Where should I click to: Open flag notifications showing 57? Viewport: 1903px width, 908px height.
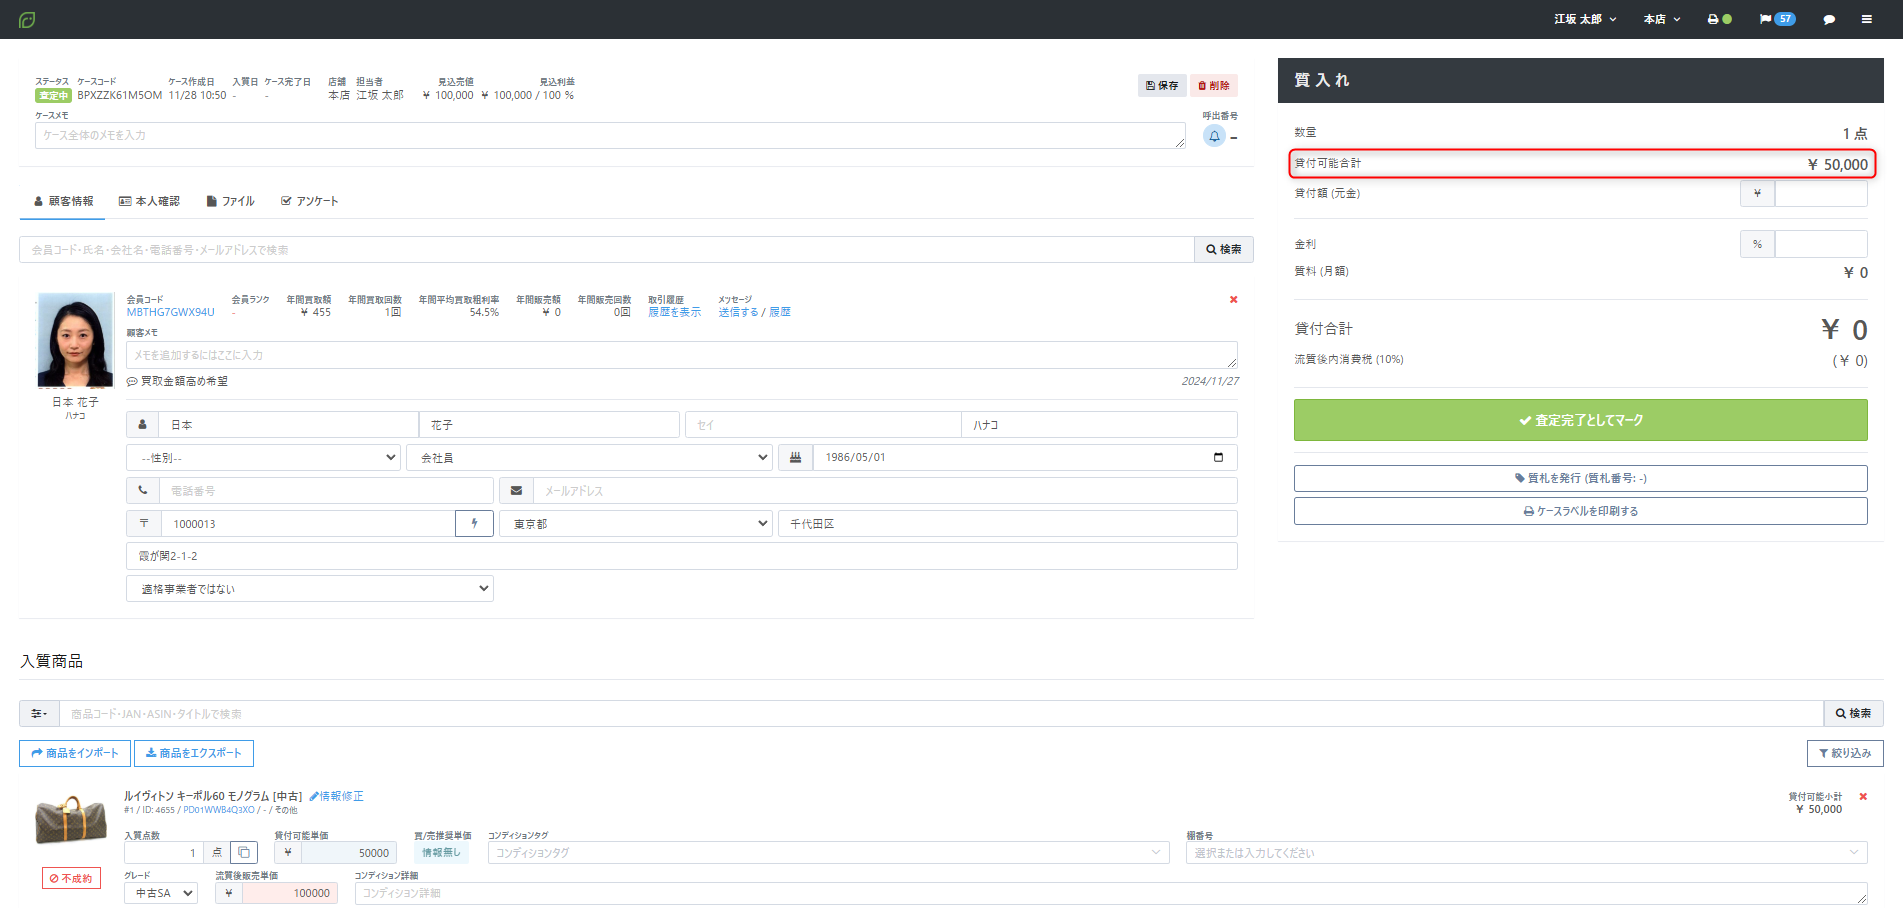pos(1777,19)
